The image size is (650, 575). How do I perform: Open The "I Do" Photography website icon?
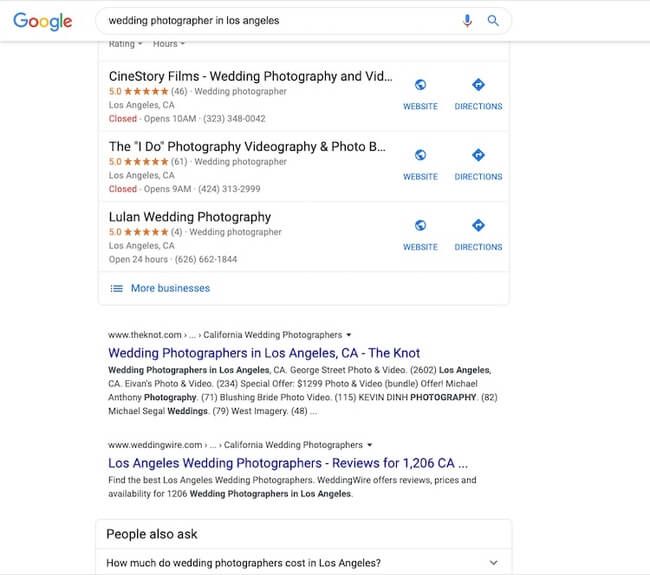pyautogui.click(x=420, y=156)
